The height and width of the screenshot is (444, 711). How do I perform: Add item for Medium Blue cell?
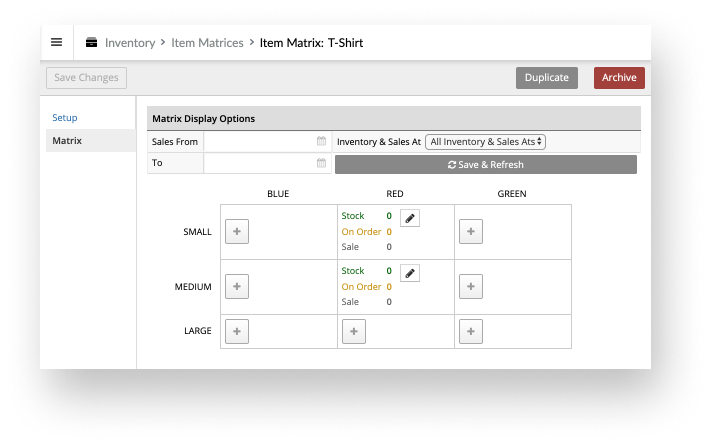[237, 286]
